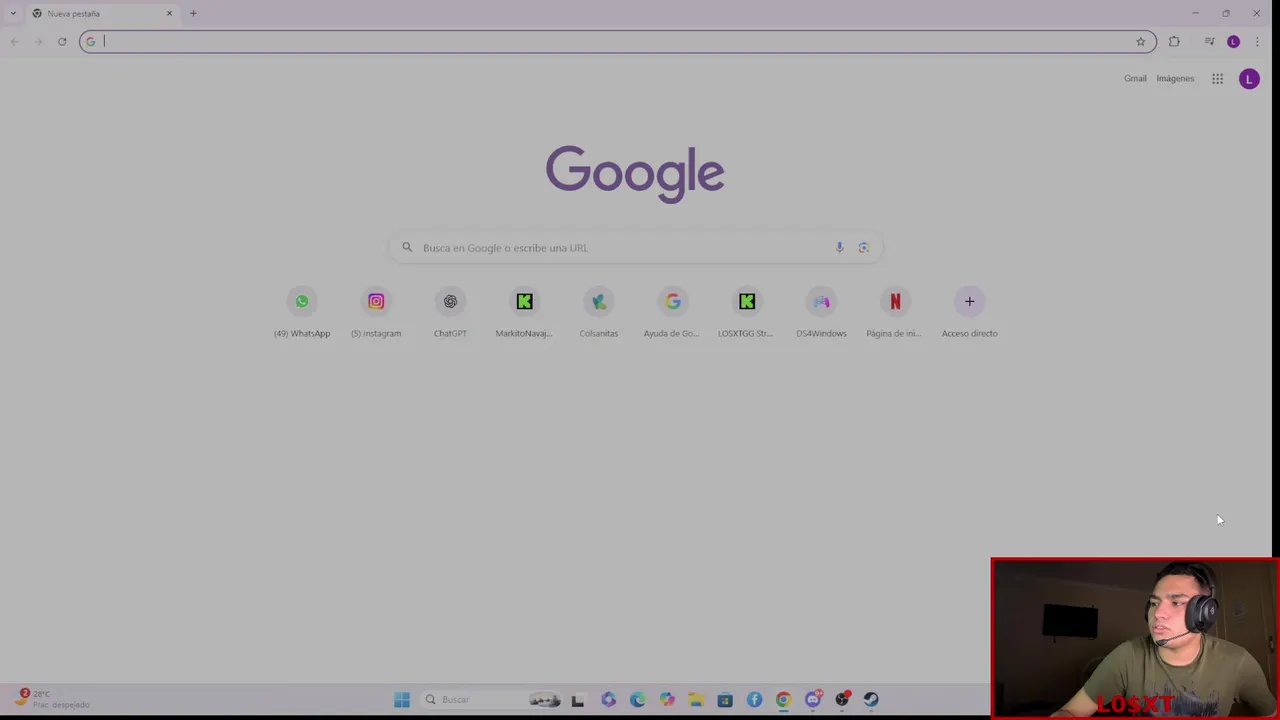1280x720 pixels.
Task: Open the Copilot taskbar icon
Action: point(667,700)
